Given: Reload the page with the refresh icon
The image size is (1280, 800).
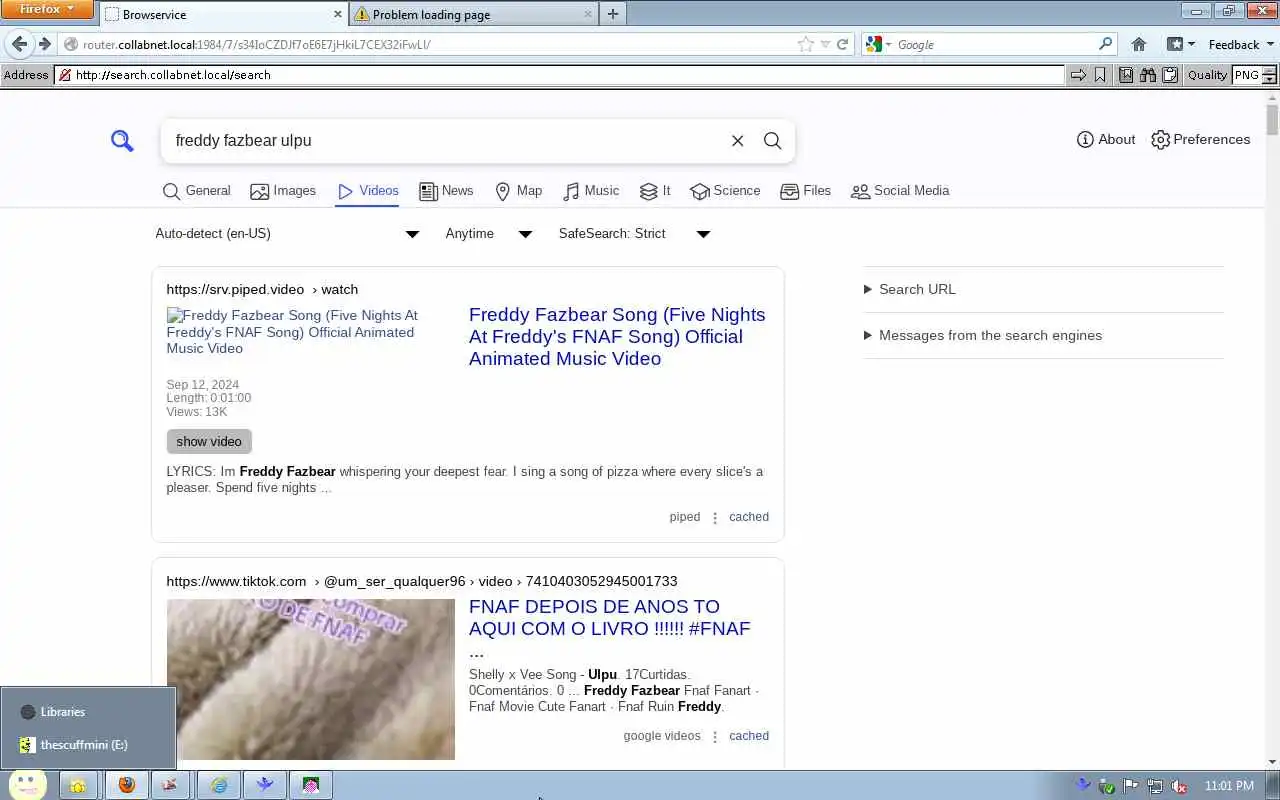Looking at the screenshot, I should 842,44.
